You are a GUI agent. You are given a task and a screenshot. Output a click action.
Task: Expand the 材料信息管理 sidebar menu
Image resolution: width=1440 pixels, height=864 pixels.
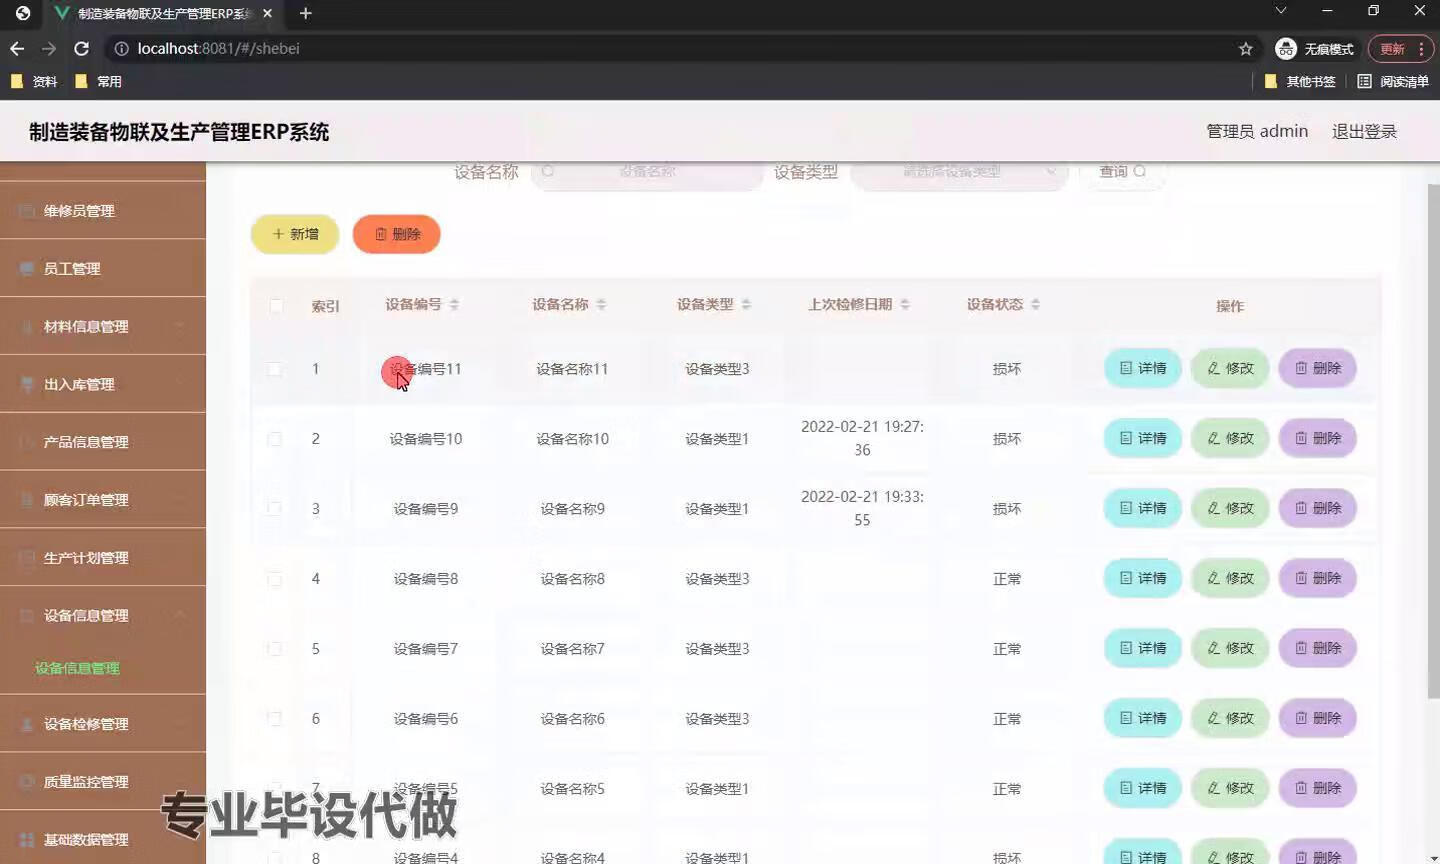tap(103, 327)
